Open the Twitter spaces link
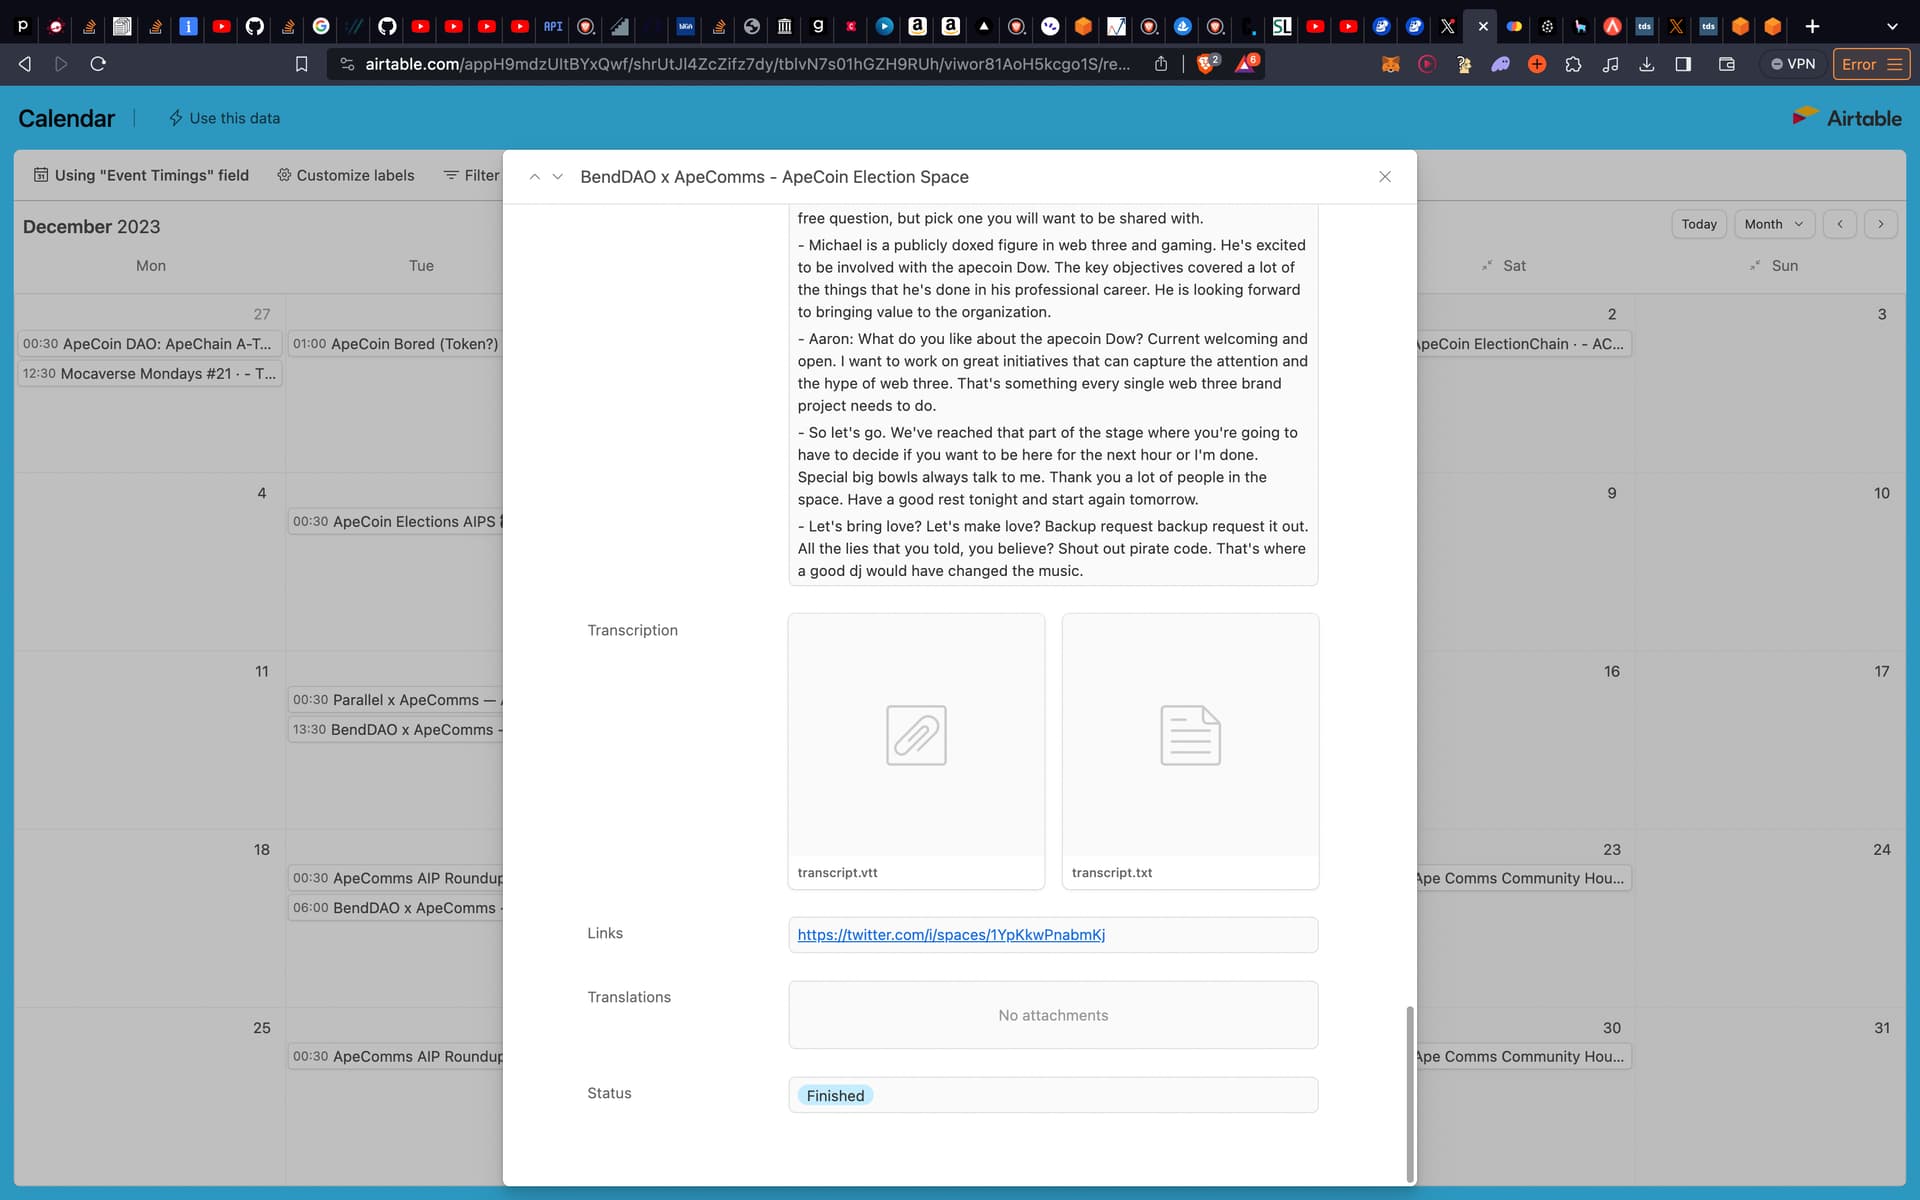Screen dimensions: 1920x1200 tap(951, 935)
